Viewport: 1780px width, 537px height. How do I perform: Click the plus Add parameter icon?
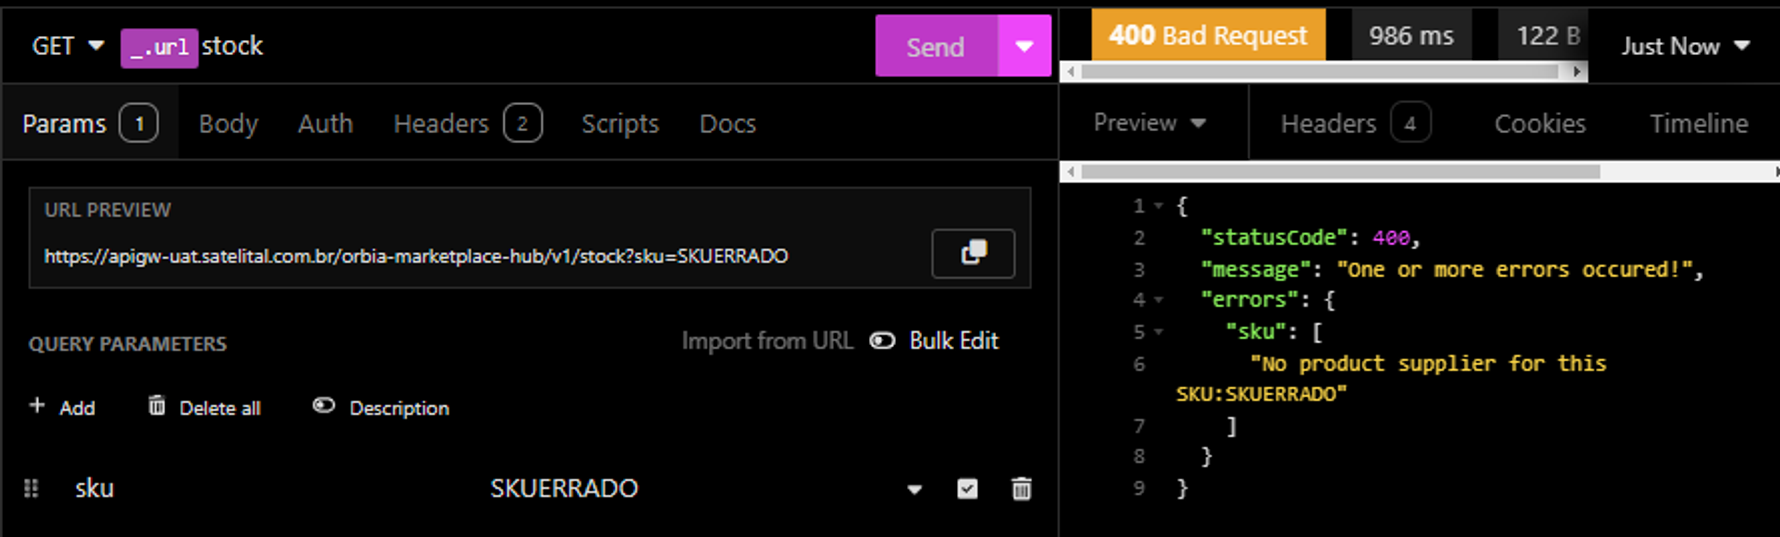[37, 406]
